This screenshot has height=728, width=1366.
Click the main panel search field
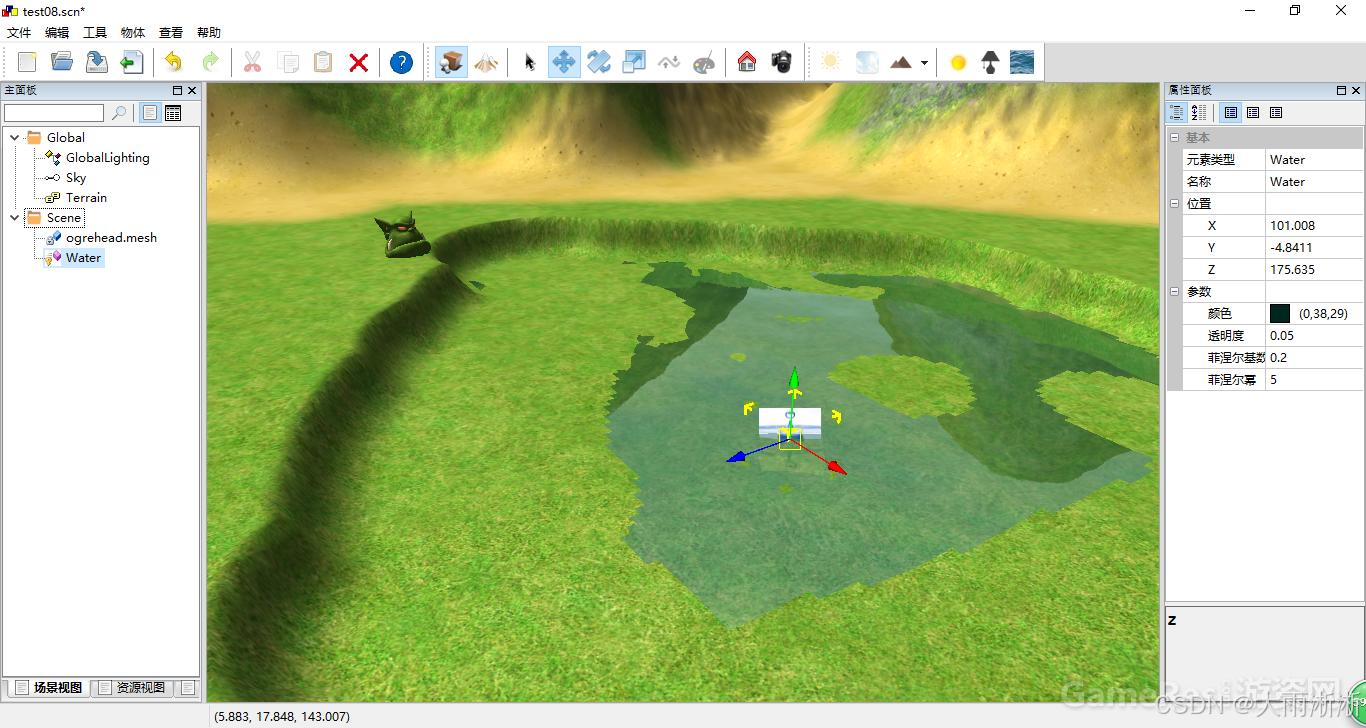(54, 113)
